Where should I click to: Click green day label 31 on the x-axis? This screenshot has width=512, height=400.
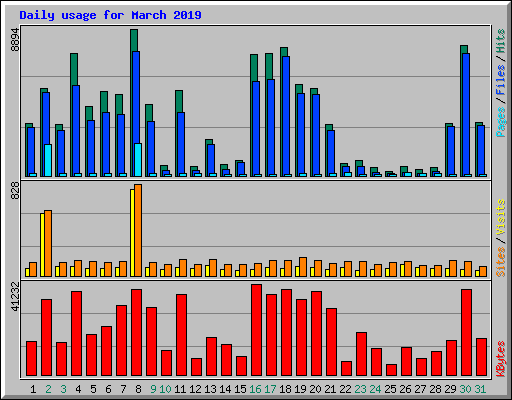tap(480, 389)
